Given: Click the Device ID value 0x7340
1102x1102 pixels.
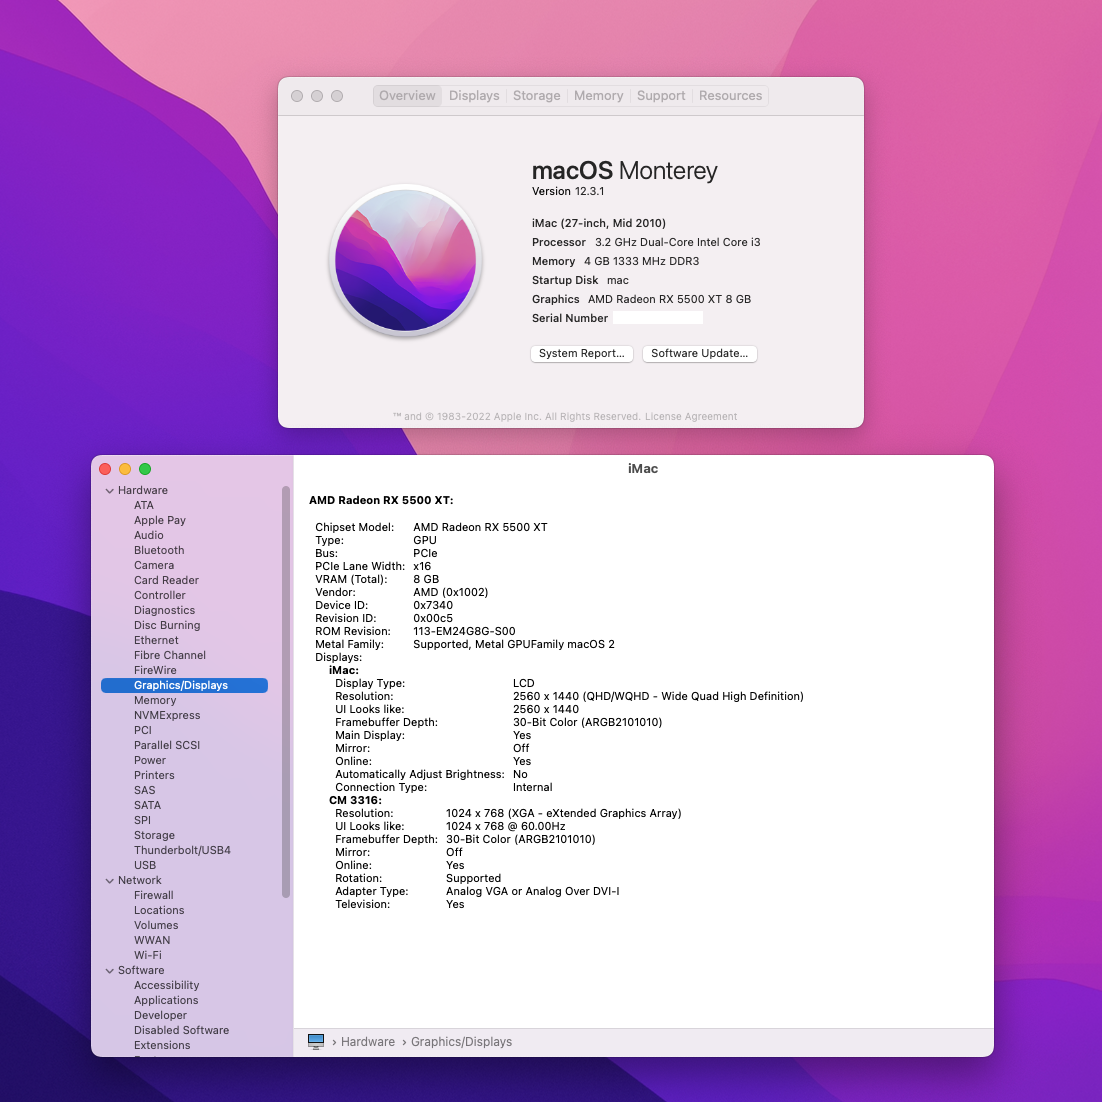Looking at the screenshot, I should pyautogui.click(x=433, y=605).
